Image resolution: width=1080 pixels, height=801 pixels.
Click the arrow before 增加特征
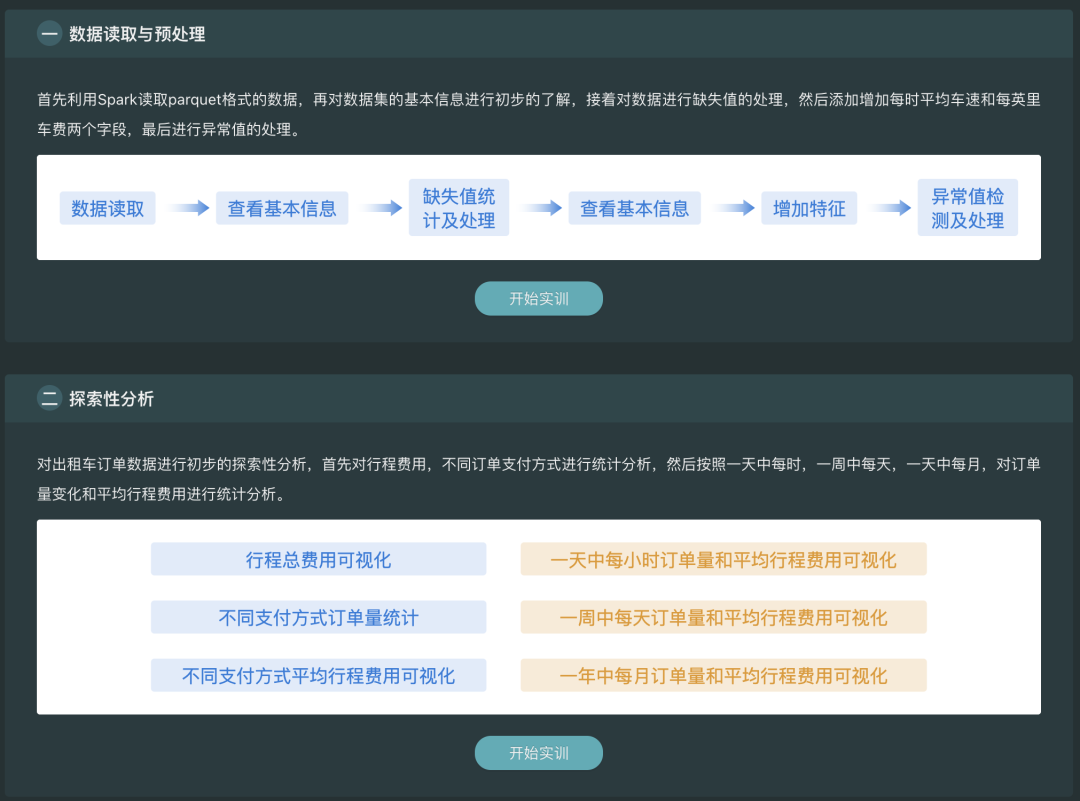734,208
